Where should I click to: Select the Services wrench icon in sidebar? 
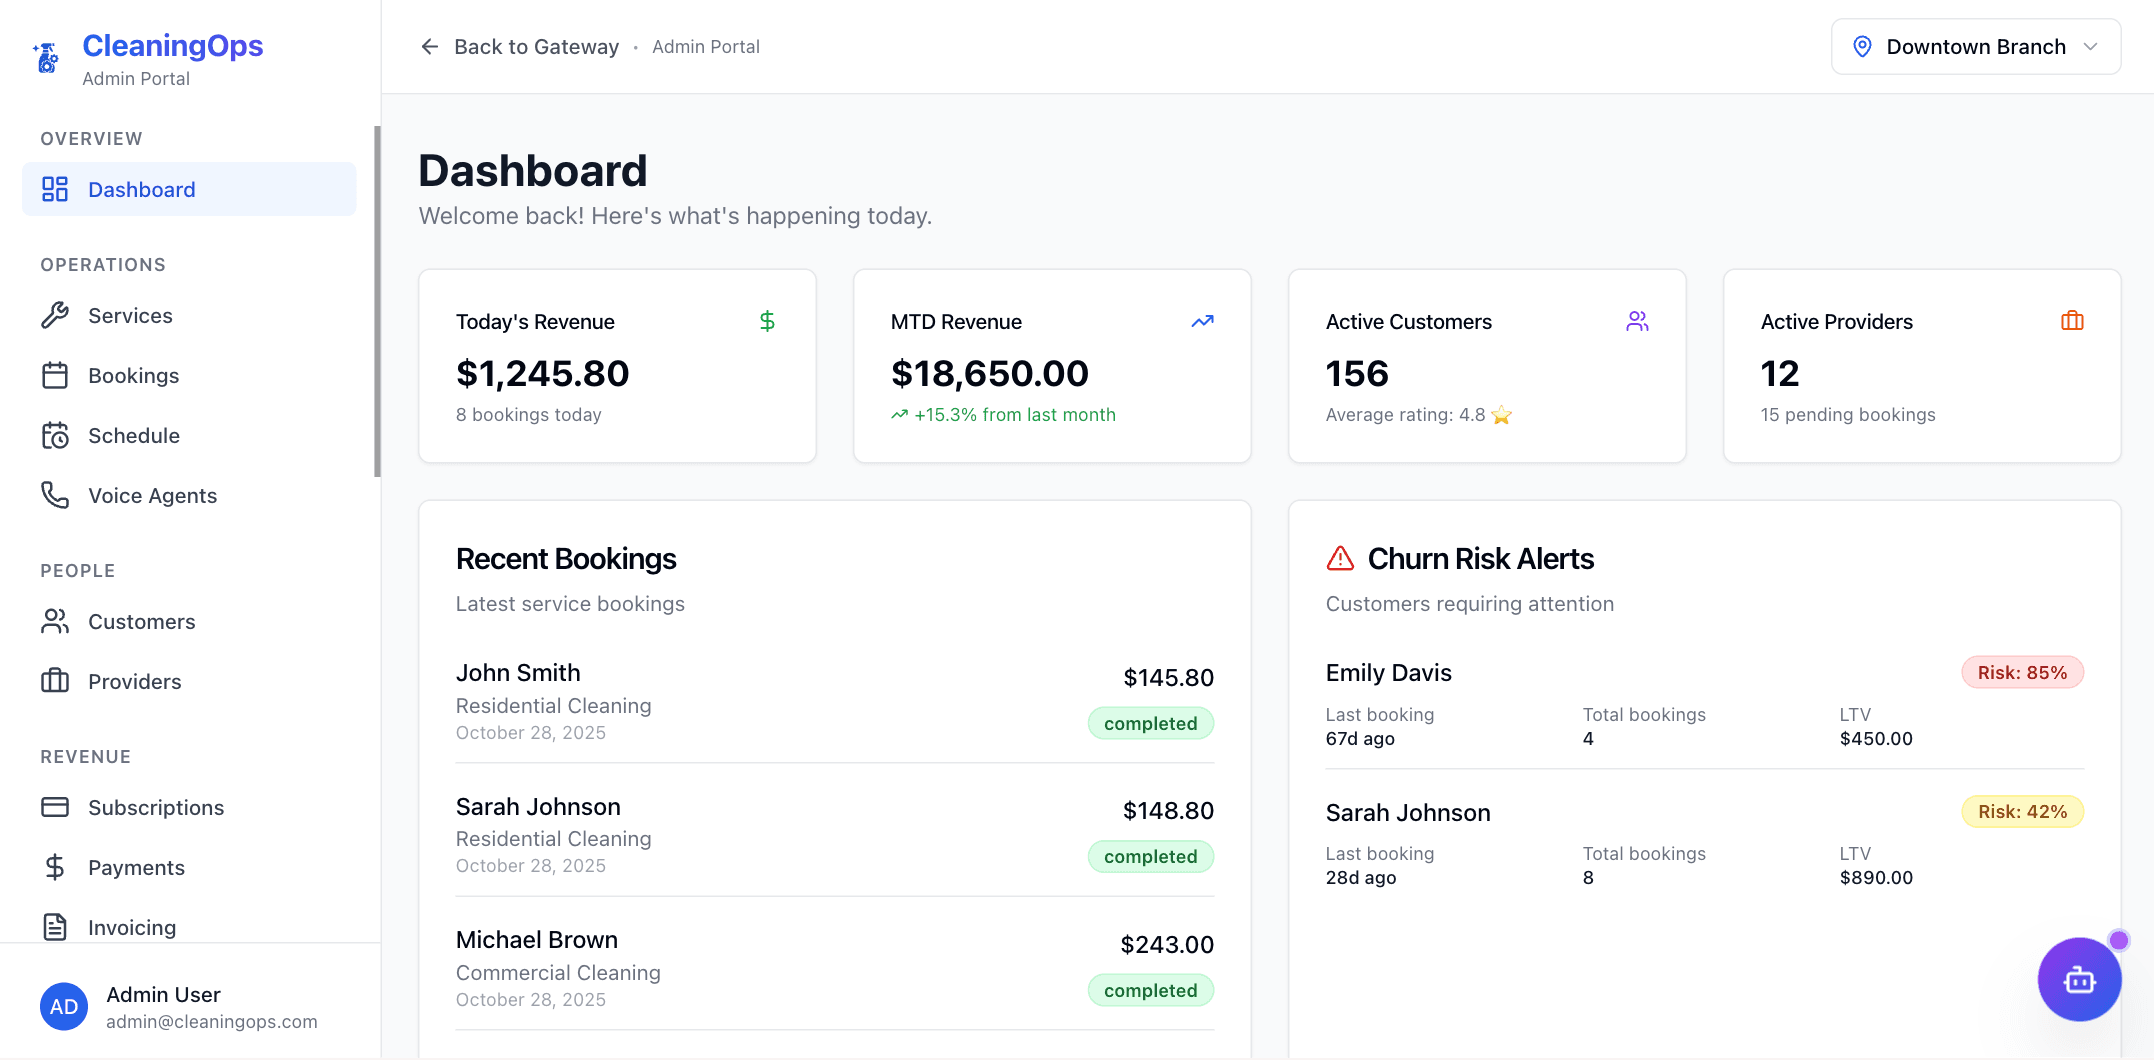pyautogui.click(x=56, y=315)
